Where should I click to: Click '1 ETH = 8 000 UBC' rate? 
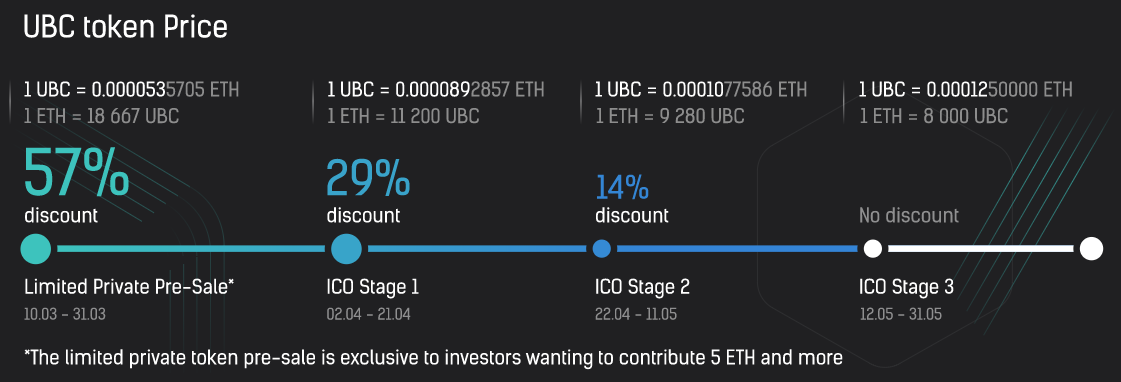pos(934,116)
